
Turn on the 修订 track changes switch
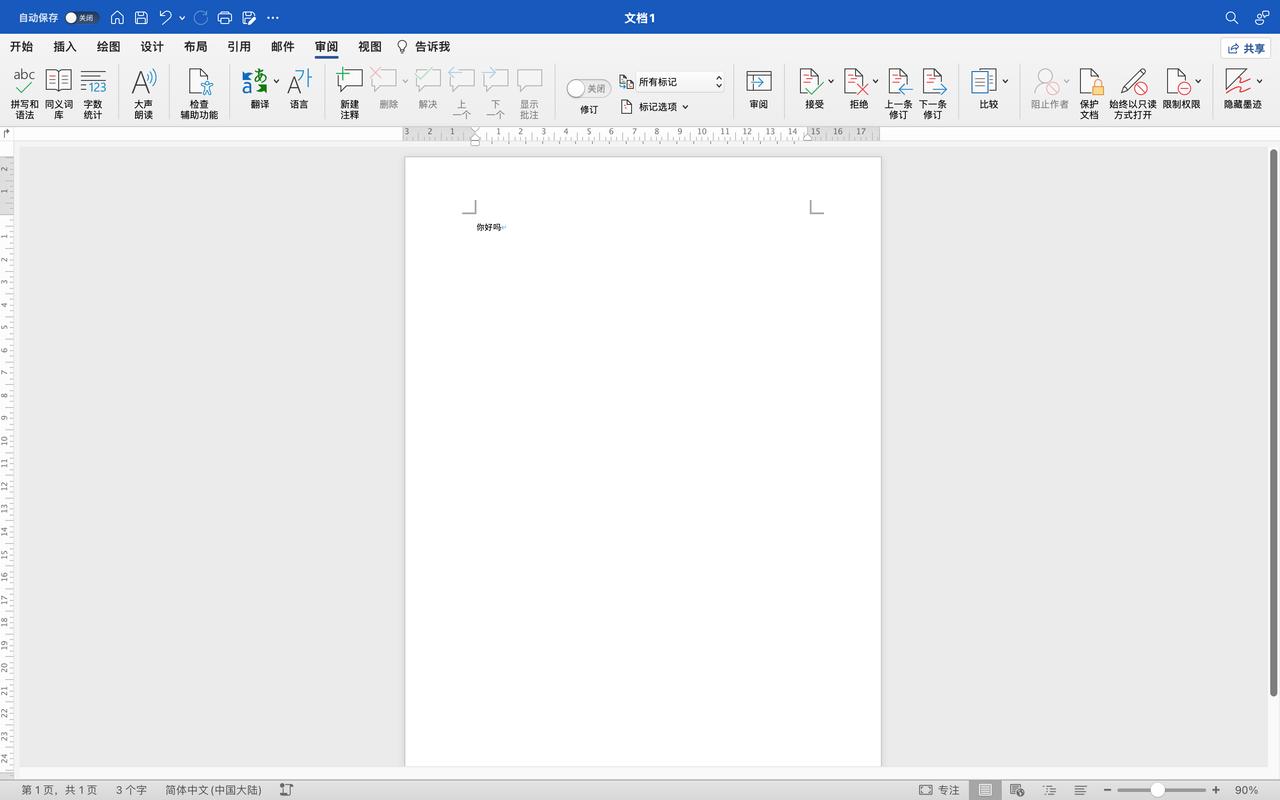pyautogui.click(x=589, y=88)
